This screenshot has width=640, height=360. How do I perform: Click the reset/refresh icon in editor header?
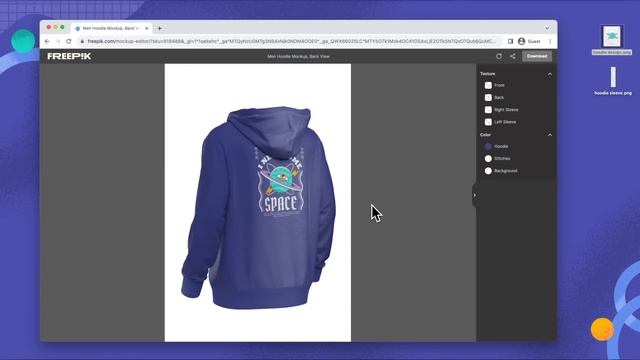pos(499,56)
